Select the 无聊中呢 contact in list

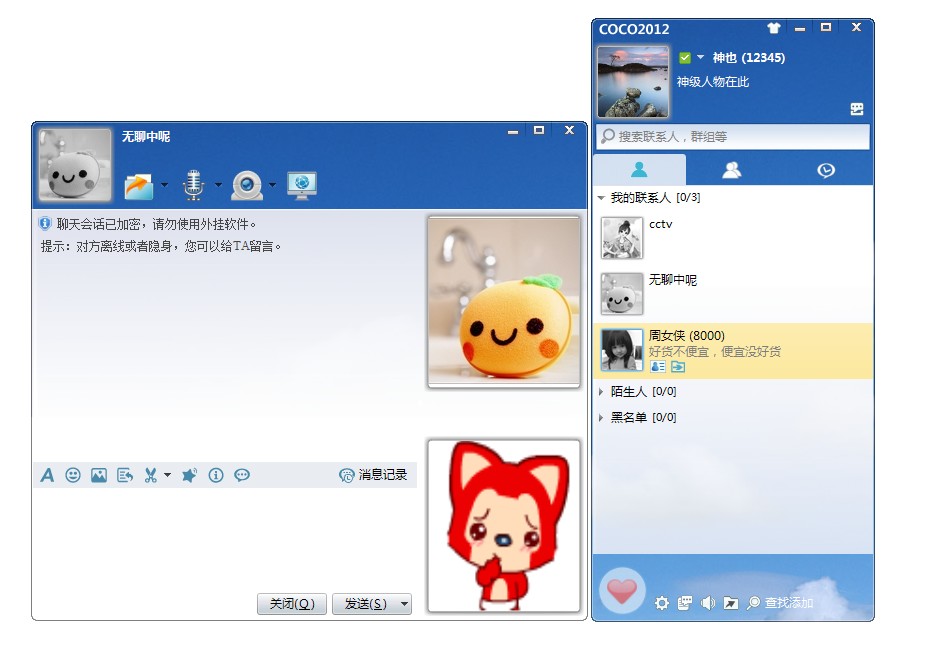point(733,294)
